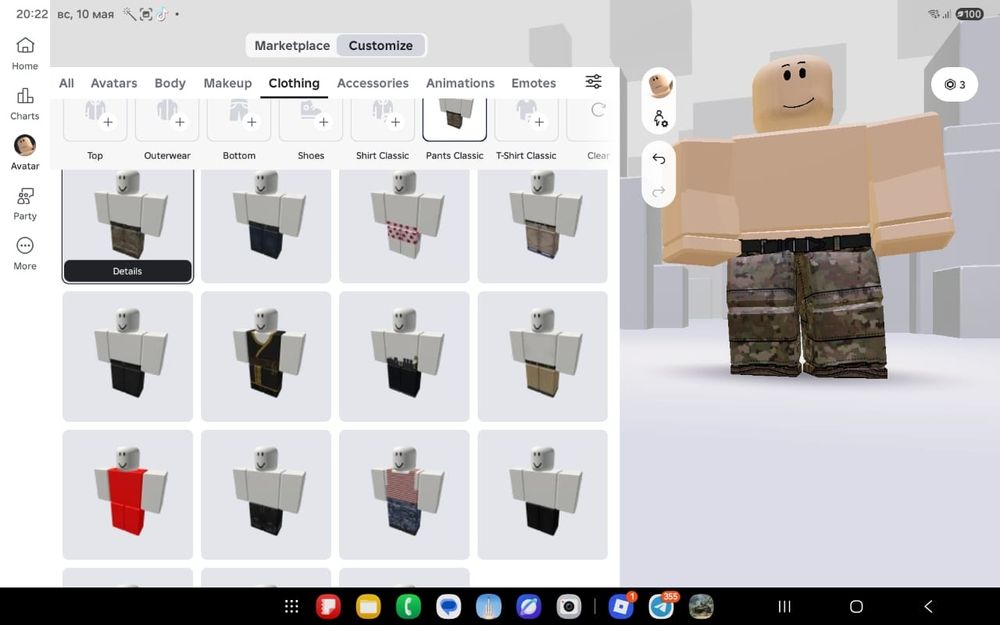The height and width of the screenshot is (625, 1000).
Task: Open the Android recent apps button
Action: click(x=784, y=607)
